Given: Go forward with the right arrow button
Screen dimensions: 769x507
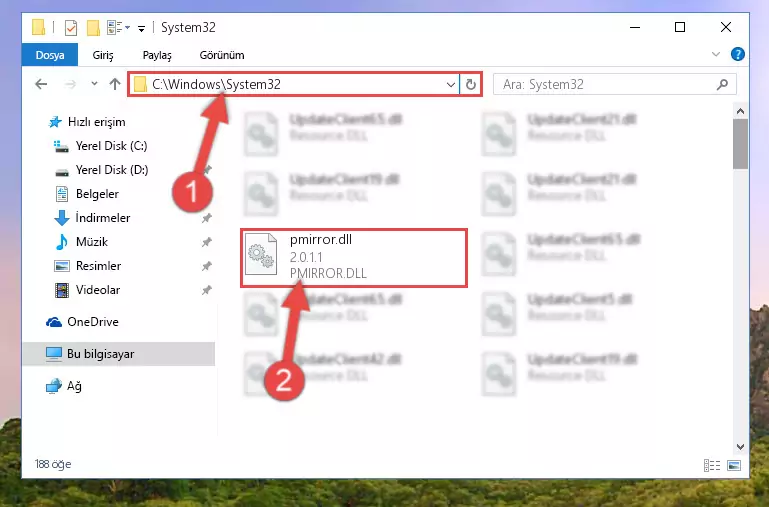Looking at the screenshot, I should point(71,84).
